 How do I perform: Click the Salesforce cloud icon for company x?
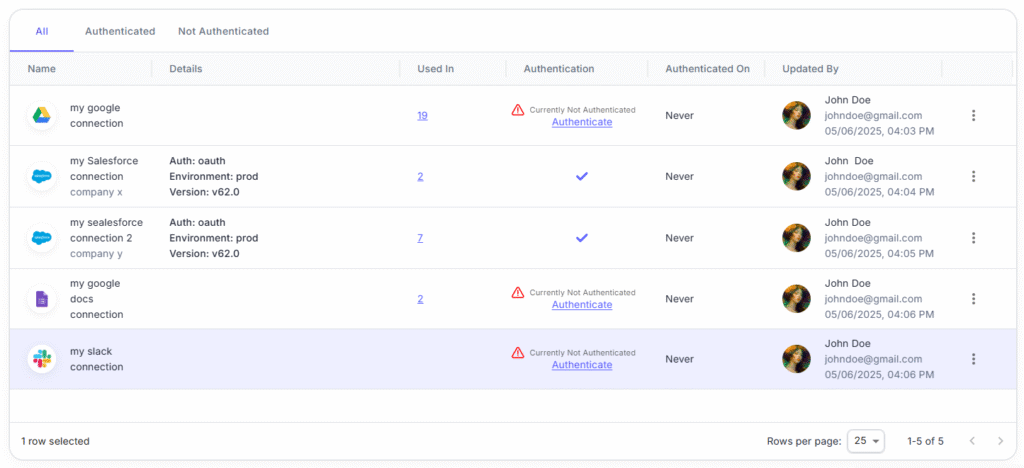coord(42,176)
